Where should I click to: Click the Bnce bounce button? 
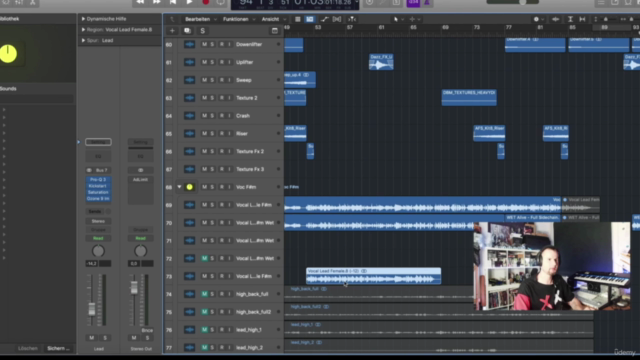click(x=147, y=330)
